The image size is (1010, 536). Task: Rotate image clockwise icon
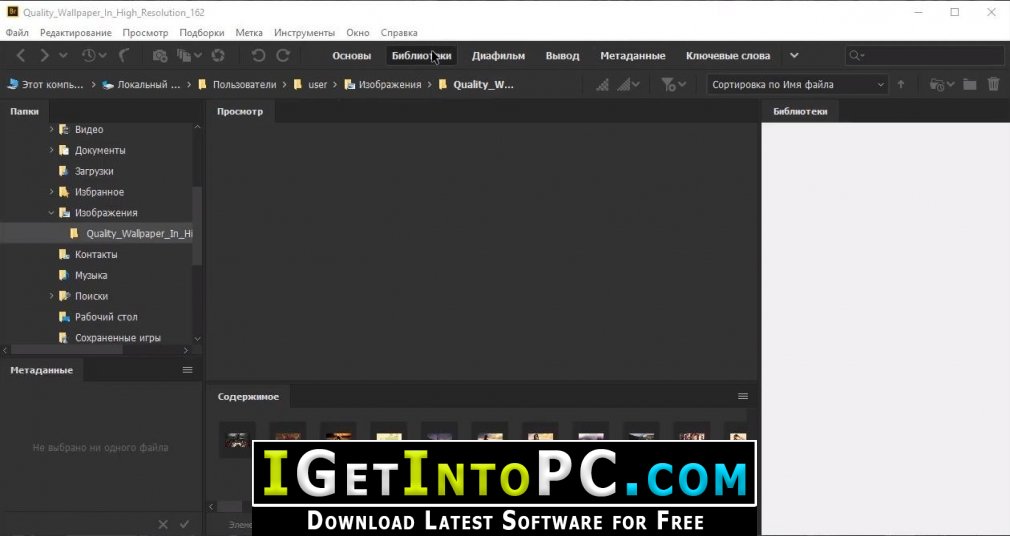click(x=283, y=55)
